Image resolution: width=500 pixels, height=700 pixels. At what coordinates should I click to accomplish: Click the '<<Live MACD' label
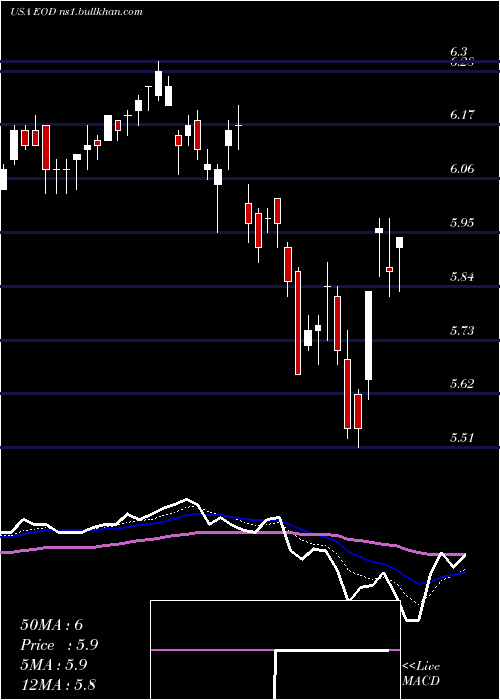421,673
